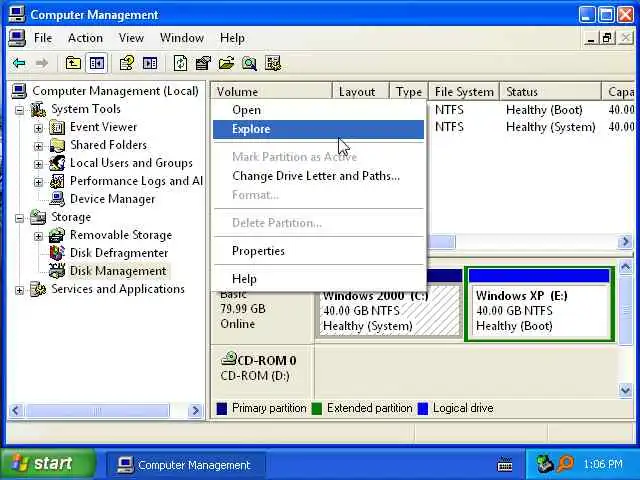Click the disk view scroll up arrow

point(625,267)
